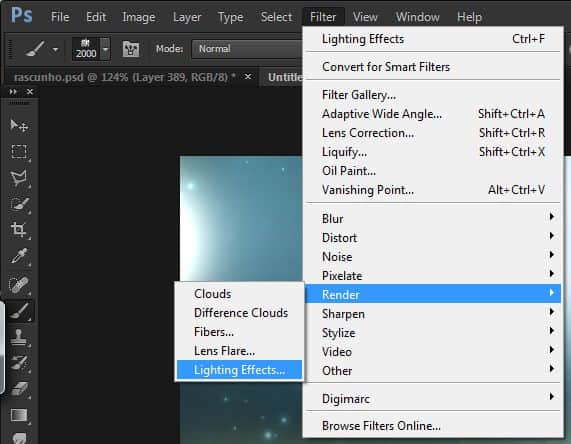Open the Select menu
This screenshot has width=571, height=444.
(x=276, y=17)
